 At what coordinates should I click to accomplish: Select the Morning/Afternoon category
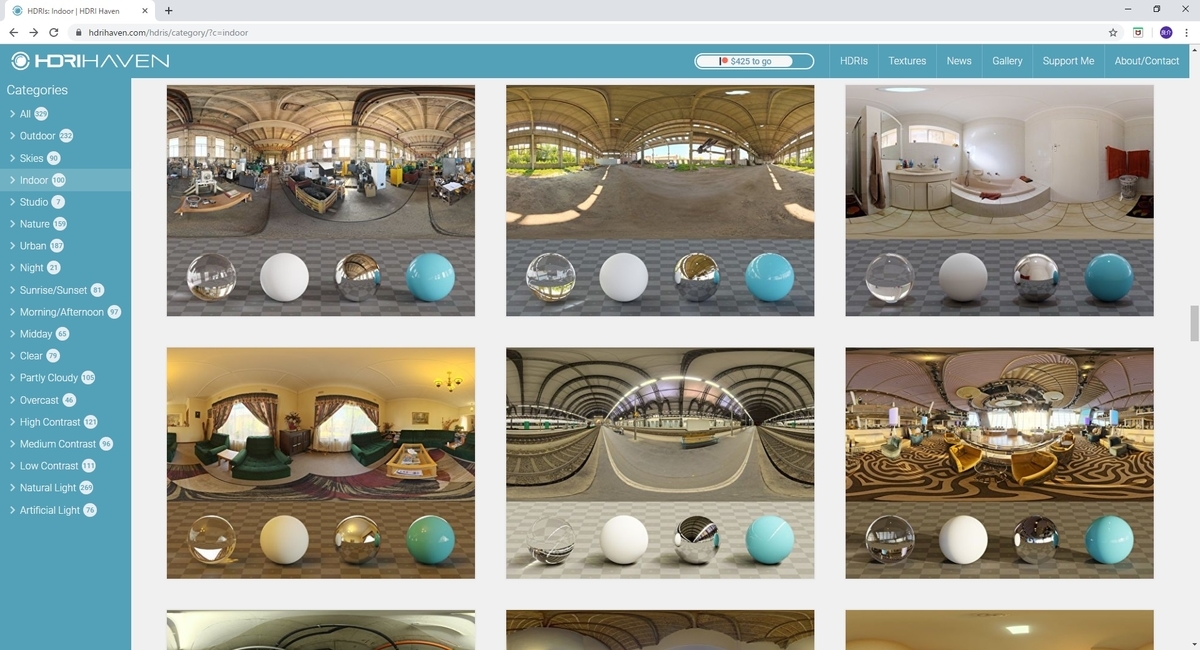click(x=65, y=312)
